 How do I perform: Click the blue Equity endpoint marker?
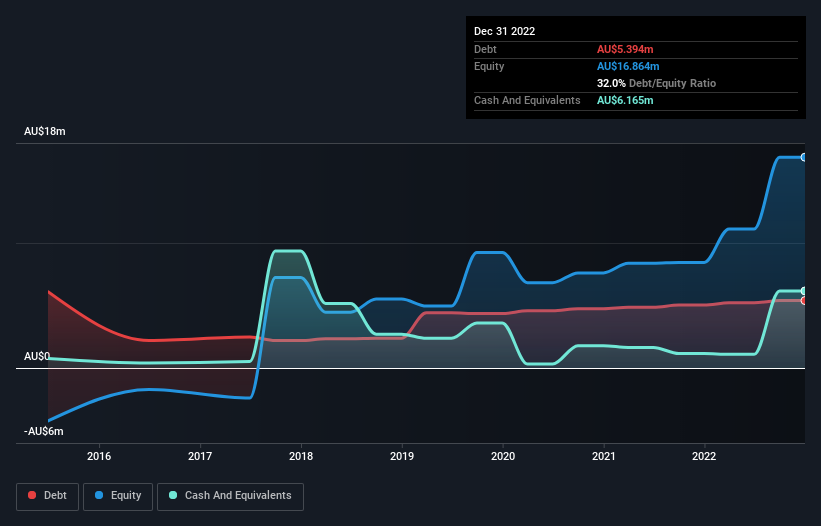(804, 158)
